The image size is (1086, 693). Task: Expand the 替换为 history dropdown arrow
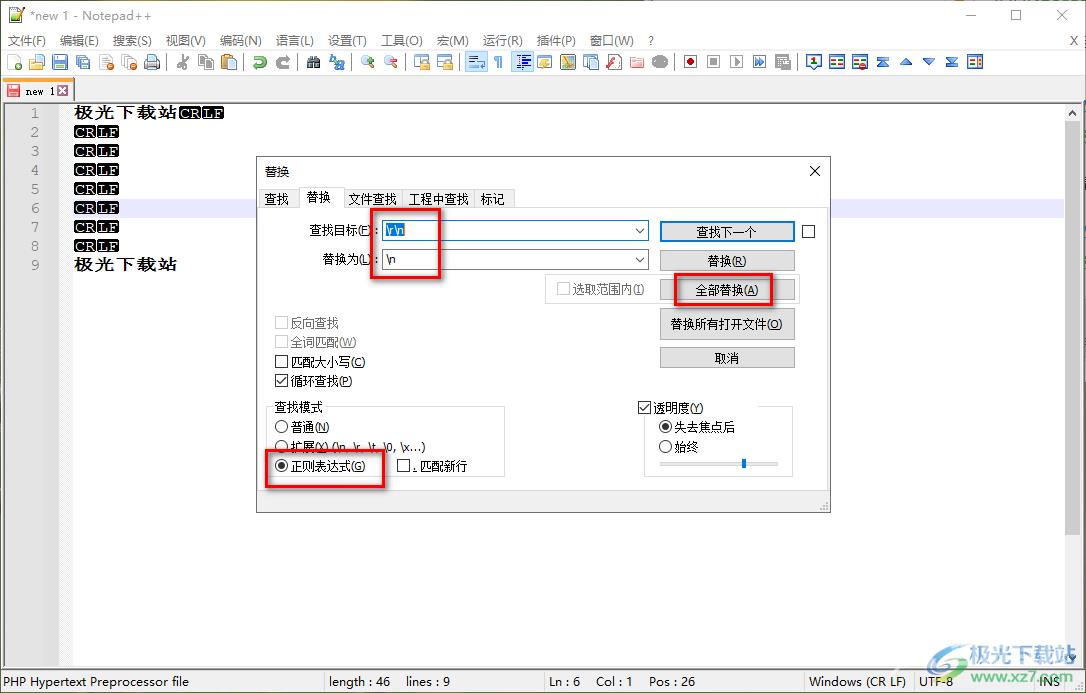click(640, 260)
